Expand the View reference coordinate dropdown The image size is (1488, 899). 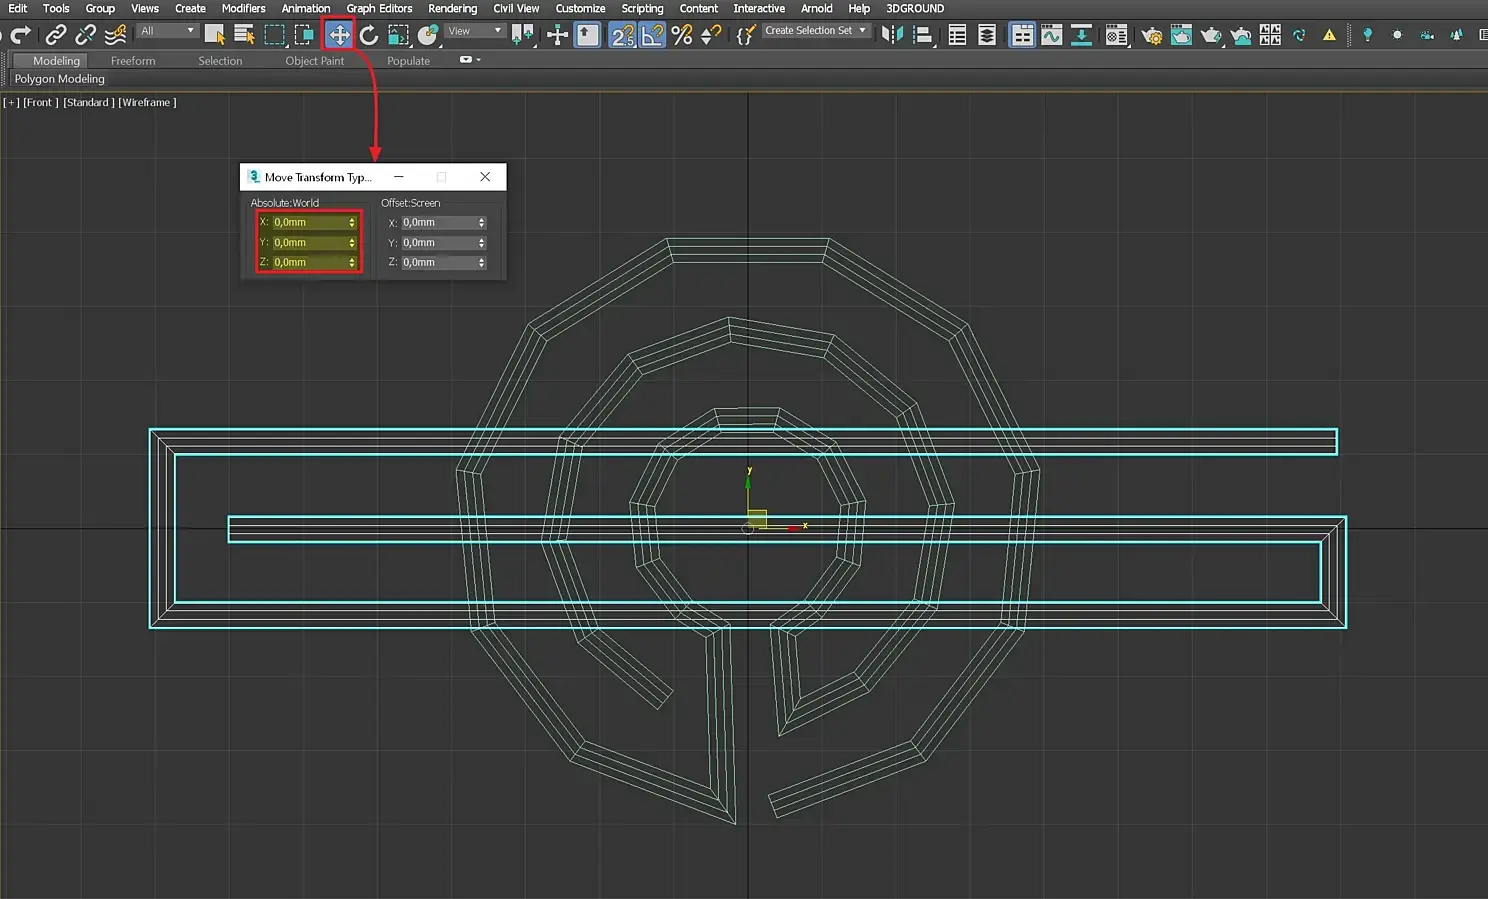point(474,31)
